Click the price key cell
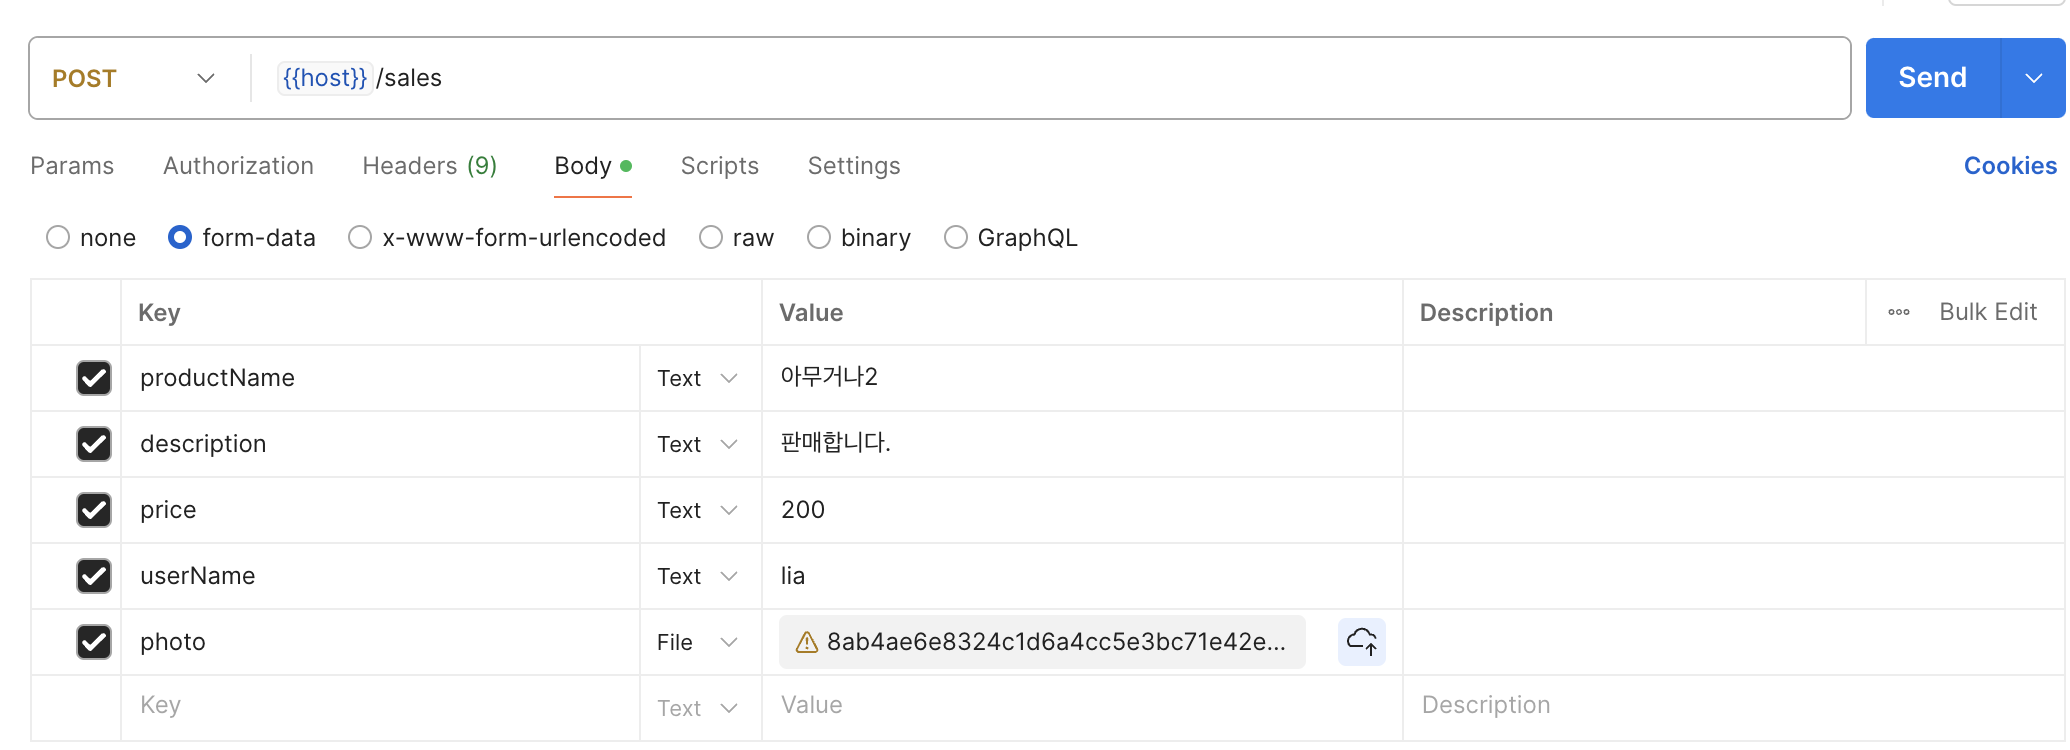 click(380, 510)
